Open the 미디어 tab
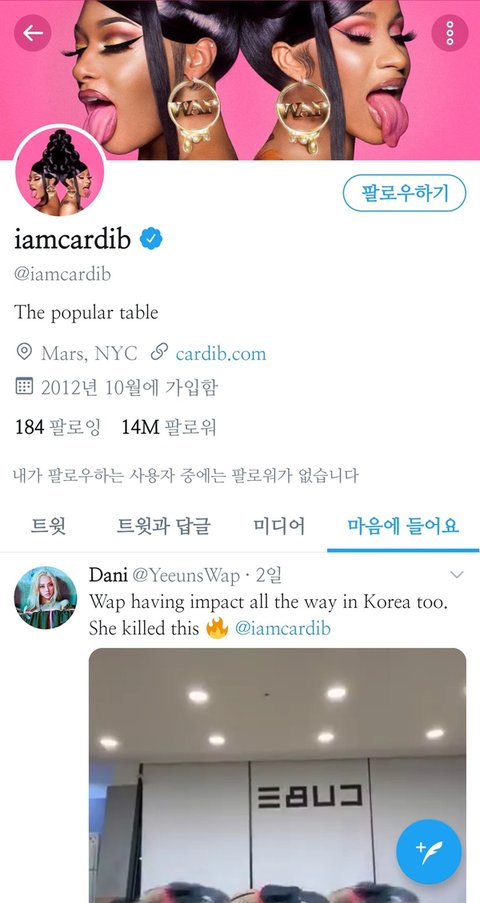Viewport: 480px width, 903px height. (x=279, y=526)
